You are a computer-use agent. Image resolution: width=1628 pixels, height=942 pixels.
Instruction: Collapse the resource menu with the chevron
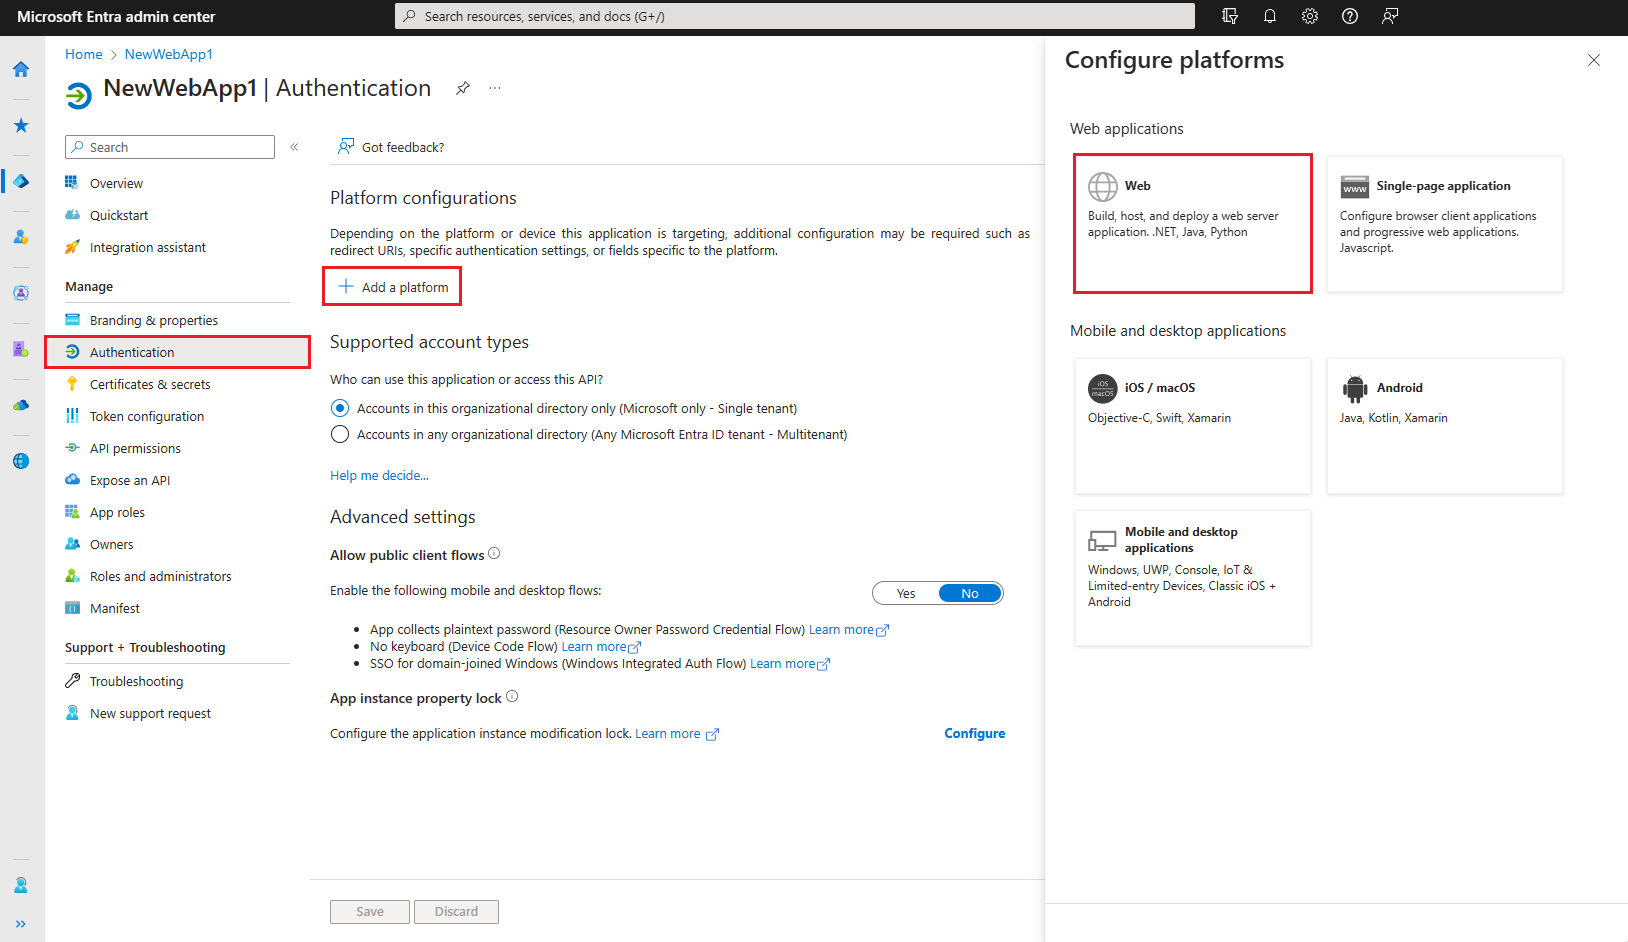[294, 147]
